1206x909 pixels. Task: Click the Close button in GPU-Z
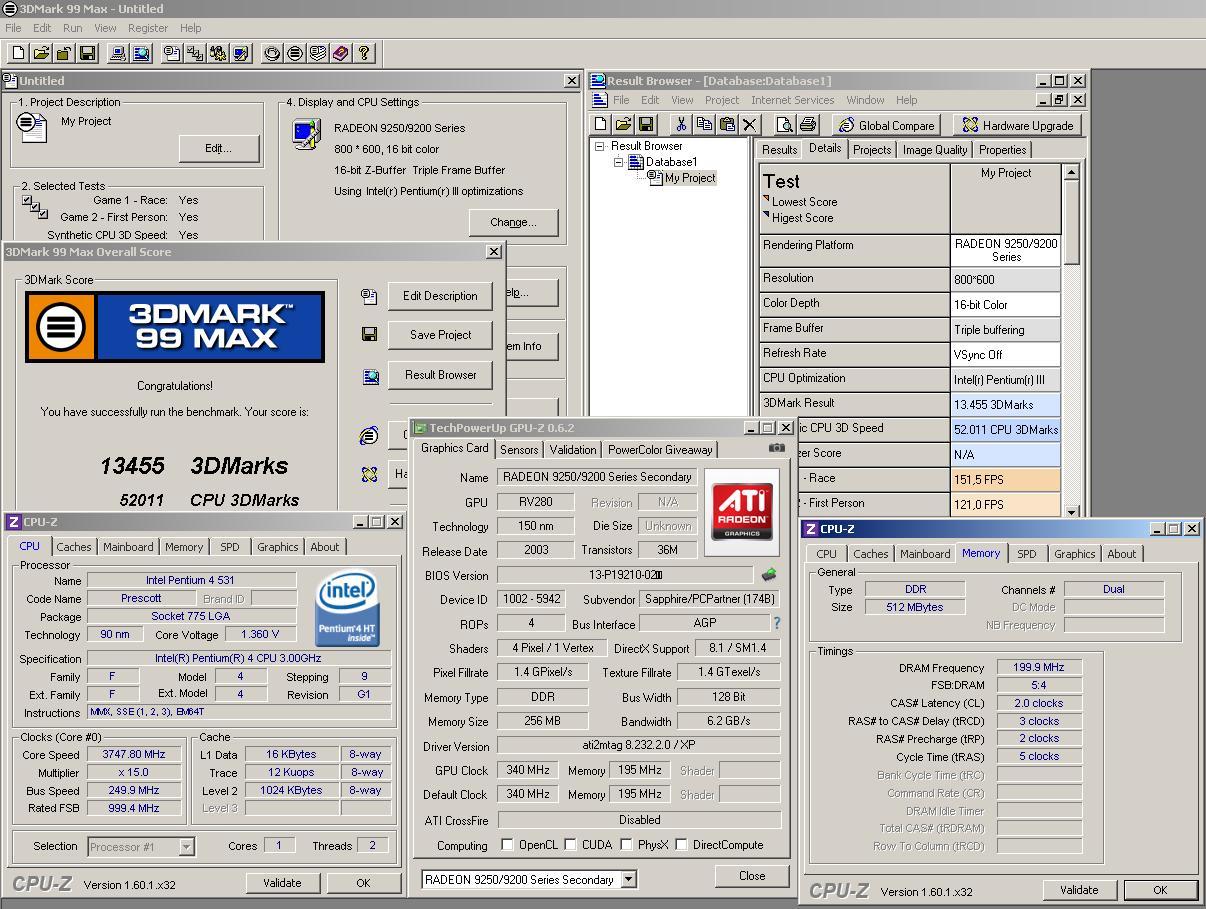tap(752, 875)
